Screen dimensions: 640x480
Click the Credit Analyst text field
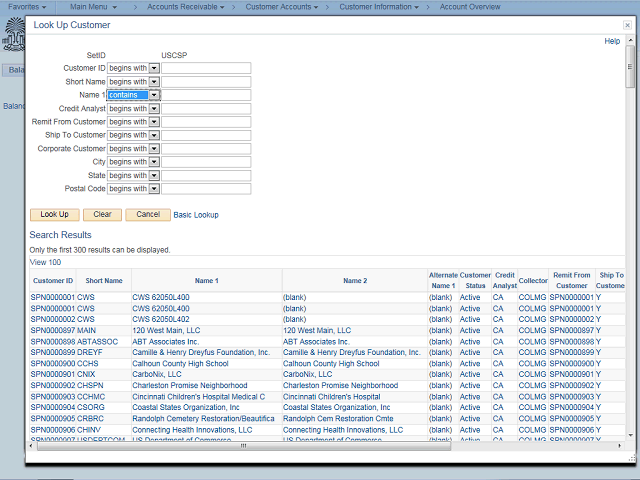(x=206, y=109)
